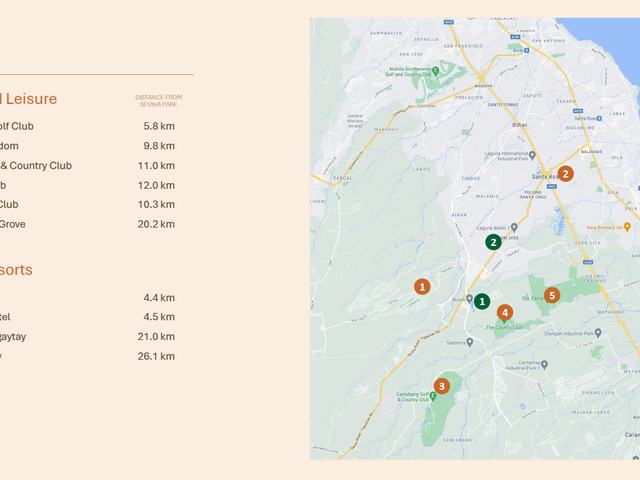The image size is (640, 480).
Task: Click the 'General Mariano Alvarez' map label
Action: (x=355, y=121)
